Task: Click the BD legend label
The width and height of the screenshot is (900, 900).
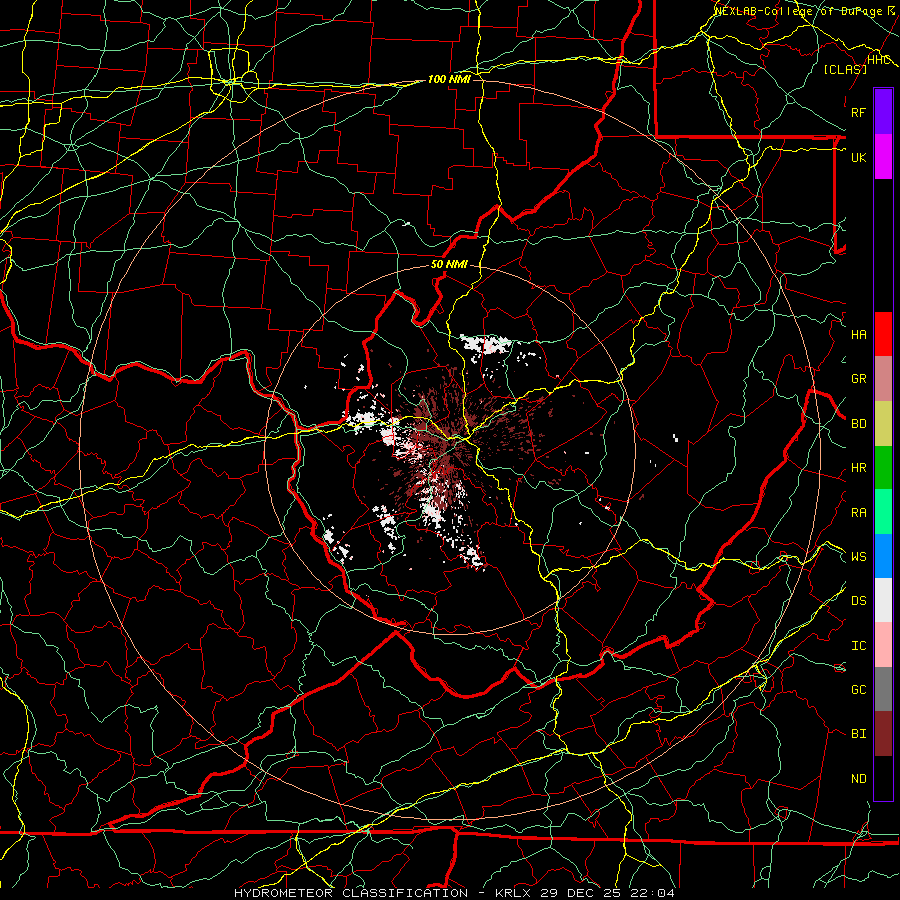Action: point(859,424)
